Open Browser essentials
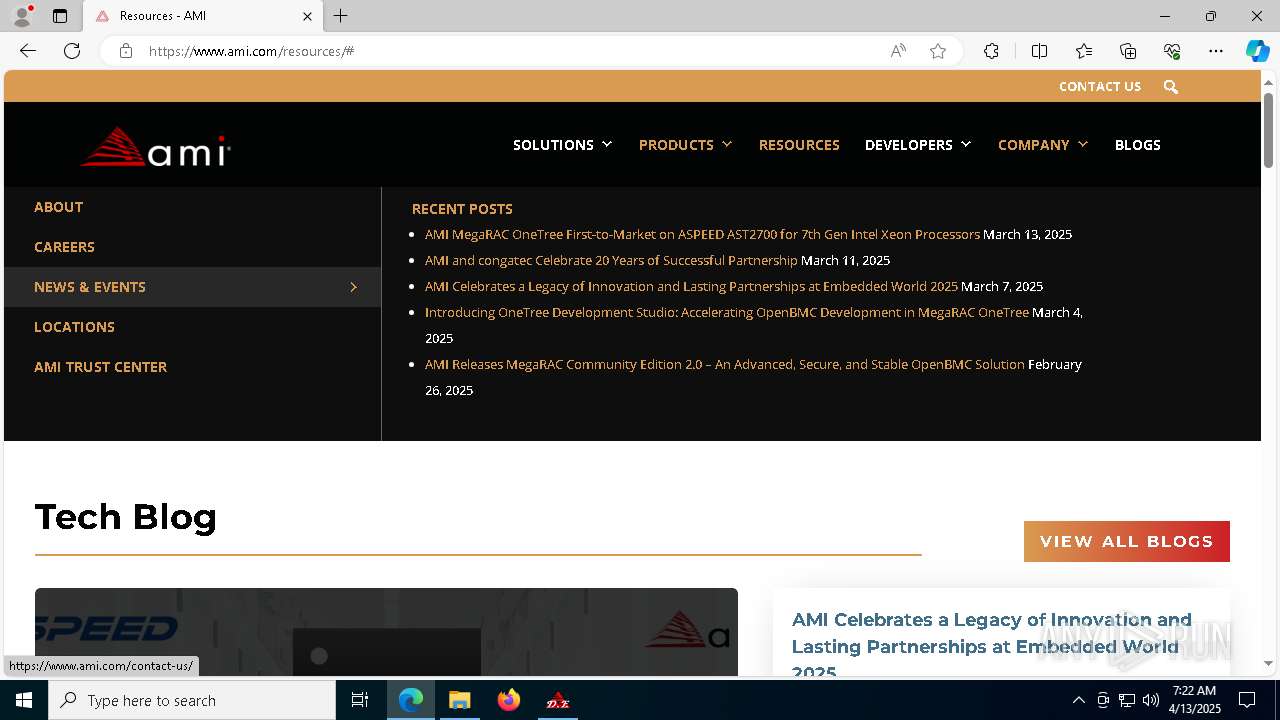 [x=1172, y=51]
